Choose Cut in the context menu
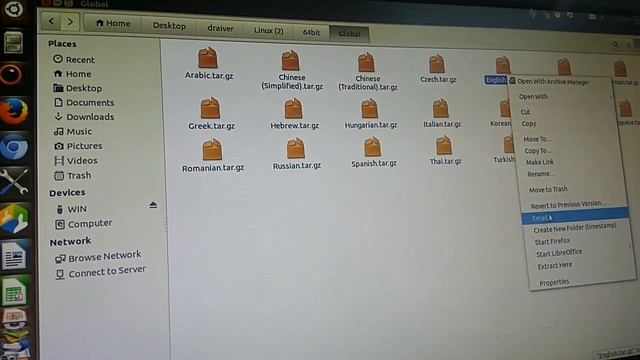640x360 pixels. 525,112
